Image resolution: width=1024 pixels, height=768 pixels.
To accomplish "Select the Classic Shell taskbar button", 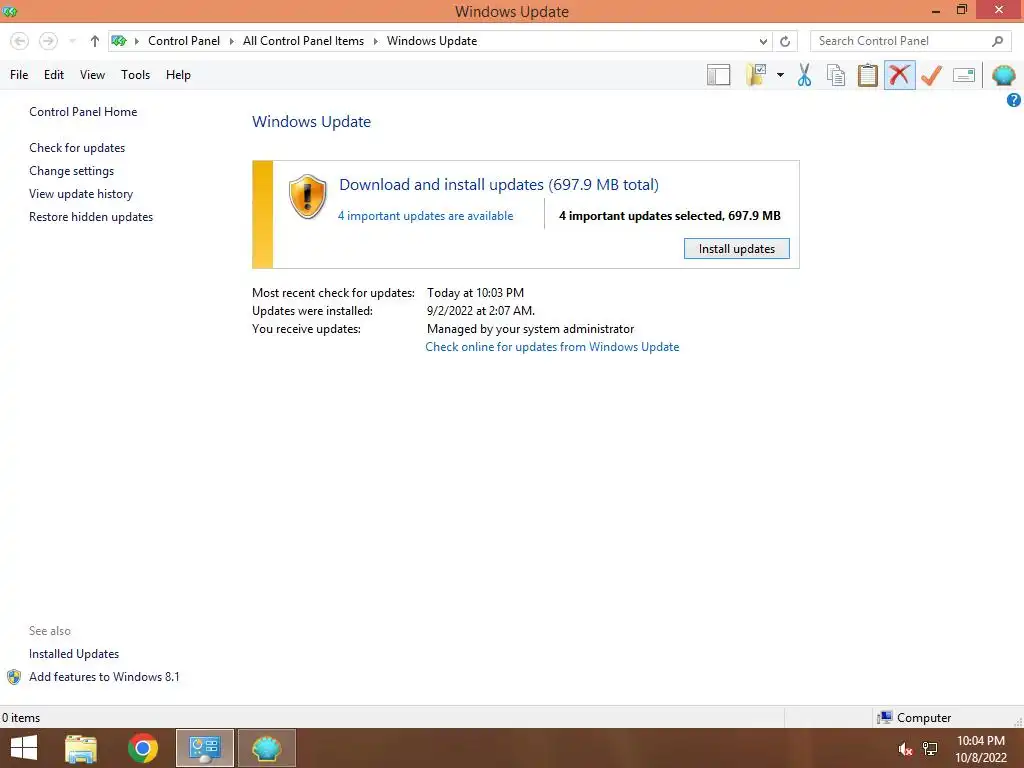I will click(x=266, y=748).
